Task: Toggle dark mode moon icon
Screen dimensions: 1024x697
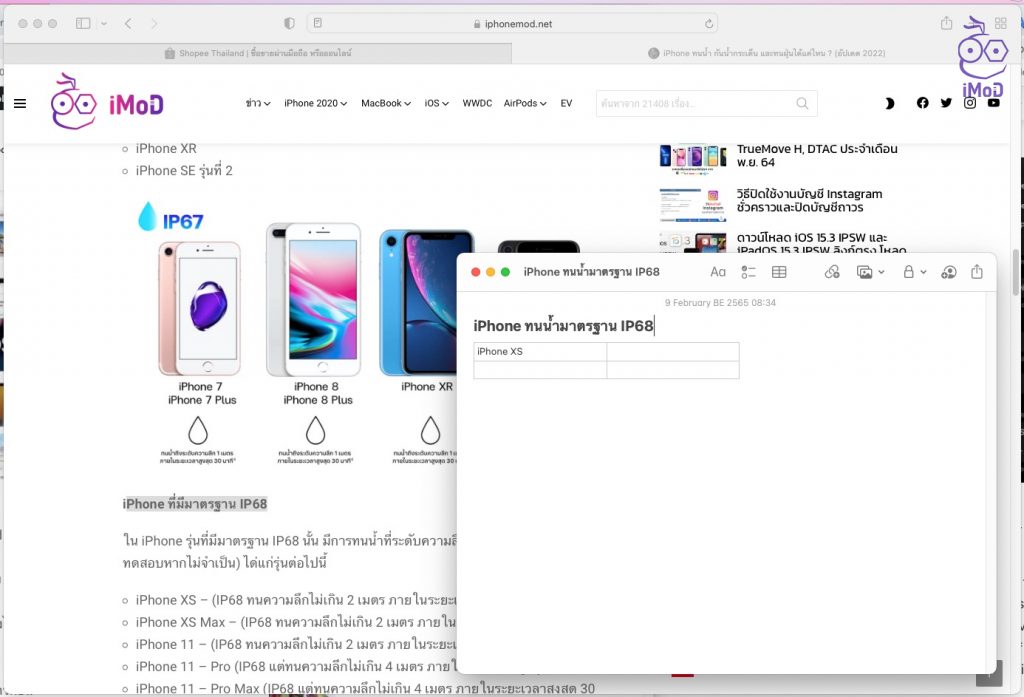Action: click(889, 103)
